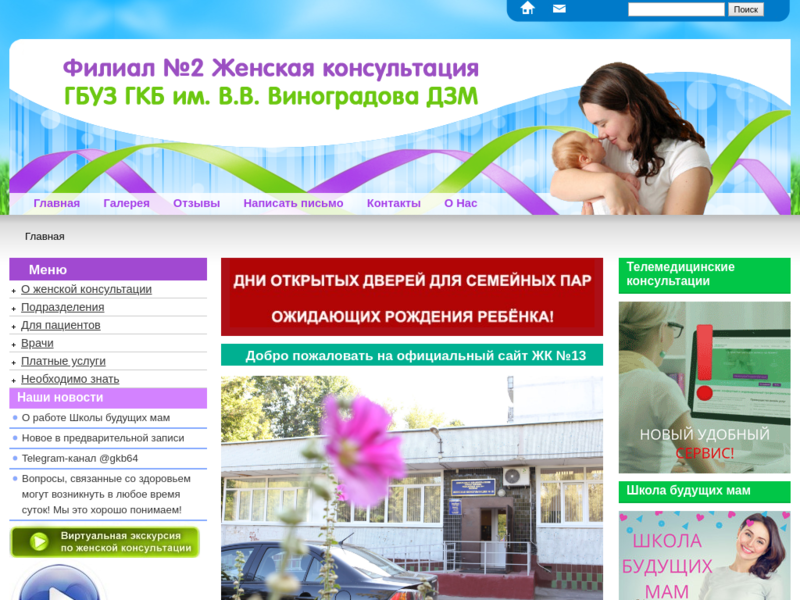Screen dimensions: 800x600
Task: Click the purple Меню sidebar header
Action: (x=108, y=269)
